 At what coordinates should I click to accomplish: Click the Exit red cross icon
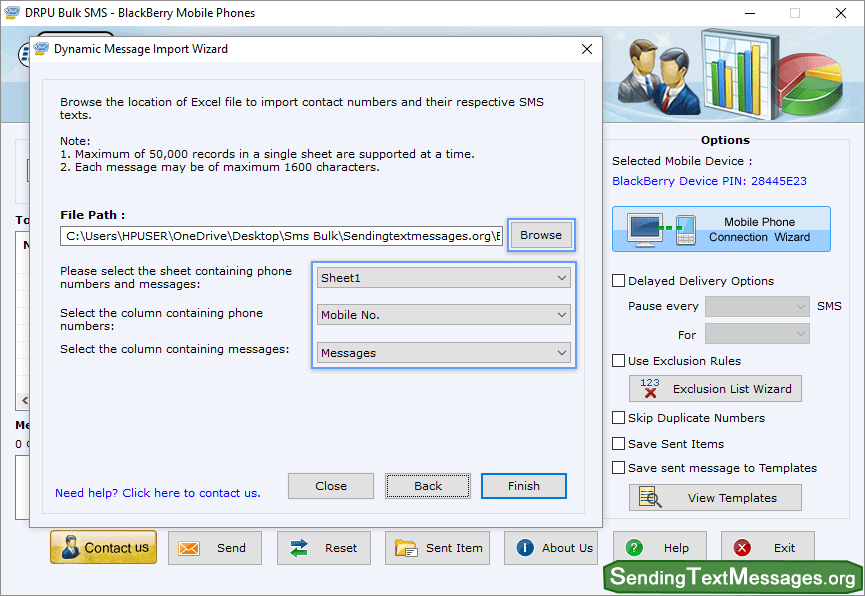742,547
